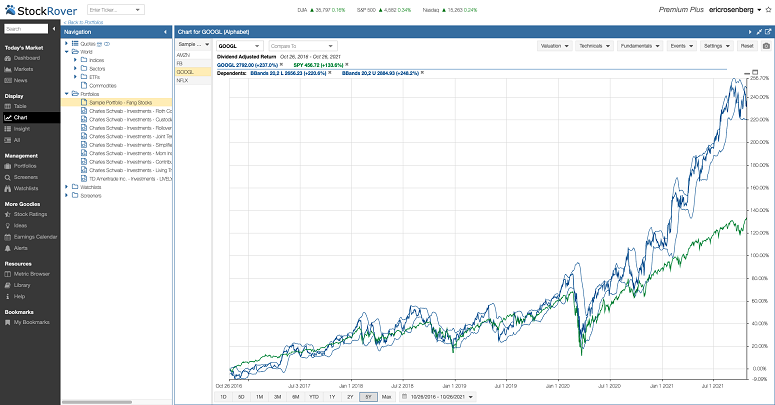
Task: Remove GOOGL series from chart legend
Action: click(x=281, y=65)
